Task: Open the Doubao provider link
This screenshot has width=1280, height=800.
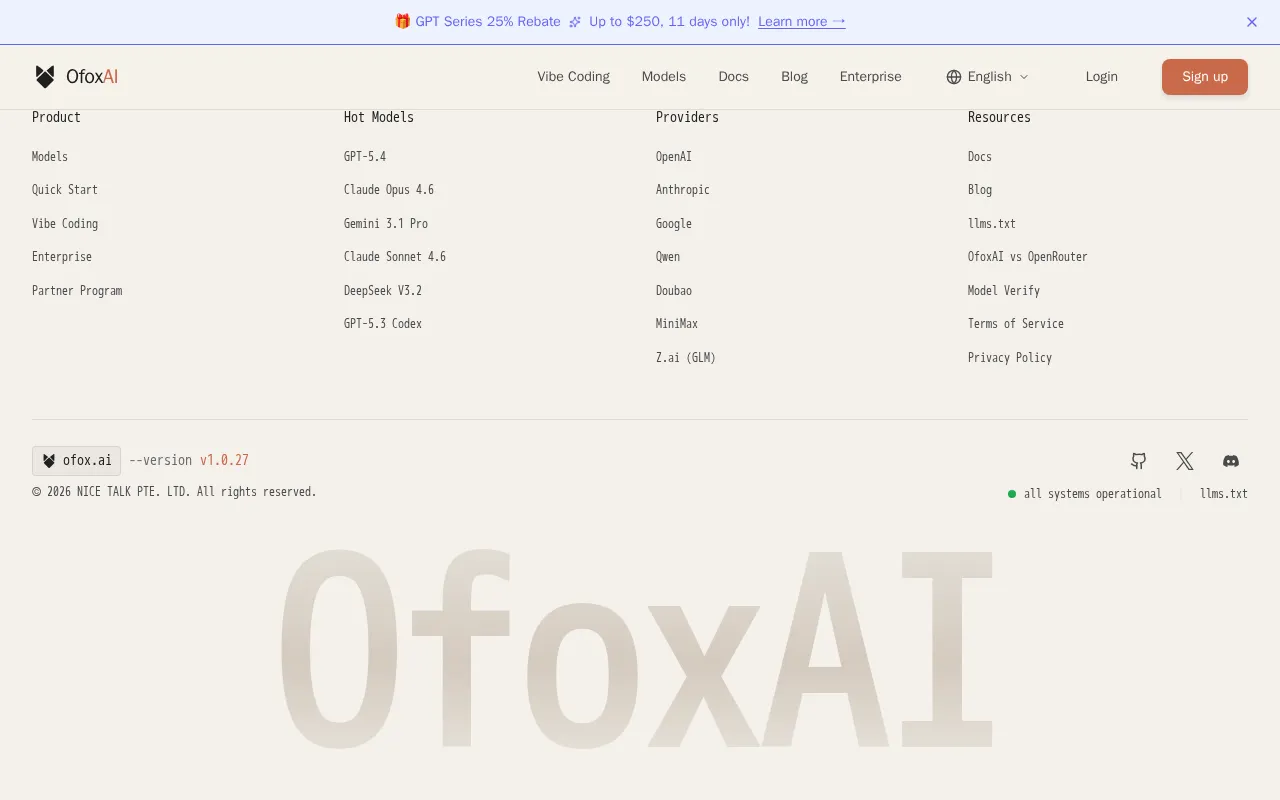Action: (x=674, y=291)
